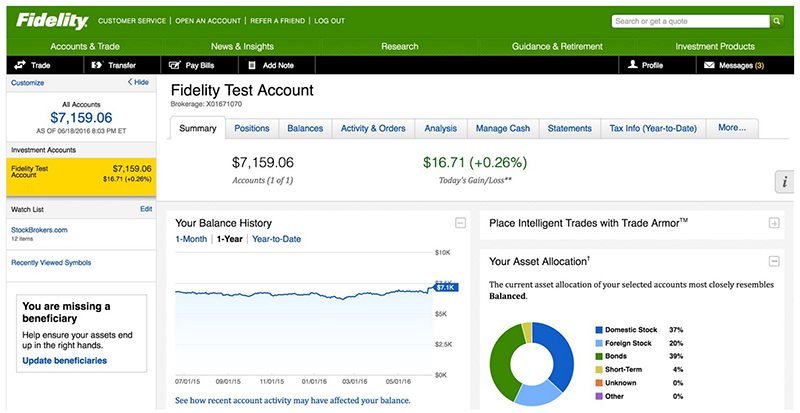Click the Profile person icon

pos(633,65)
